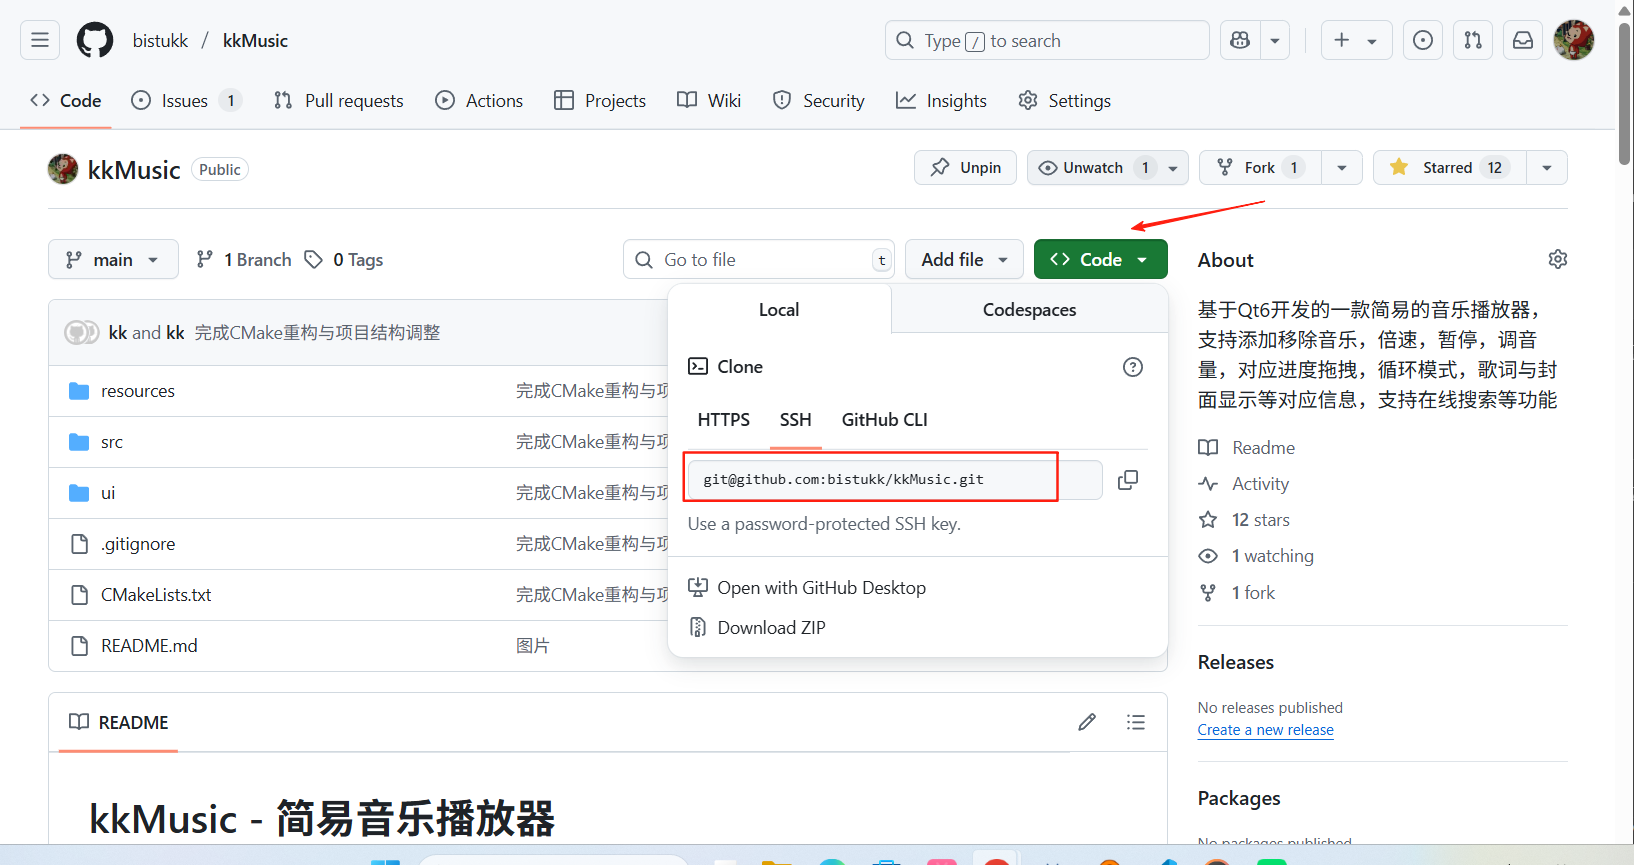The height and width of the screenshot is (865, 1634).
Task: Expand the Copilot dropdown arrow
Action: (1275, 40)
